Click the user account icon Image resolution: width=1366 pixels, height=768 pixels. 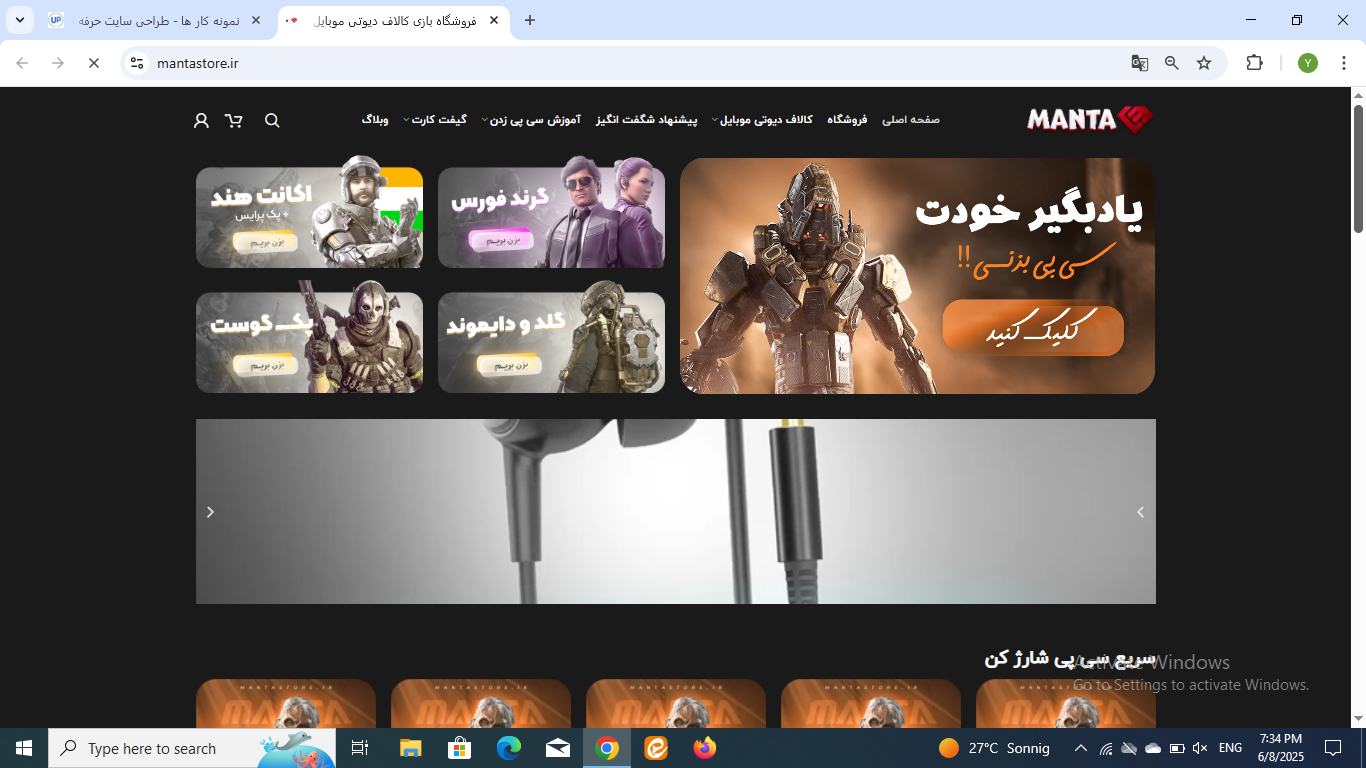201,120
